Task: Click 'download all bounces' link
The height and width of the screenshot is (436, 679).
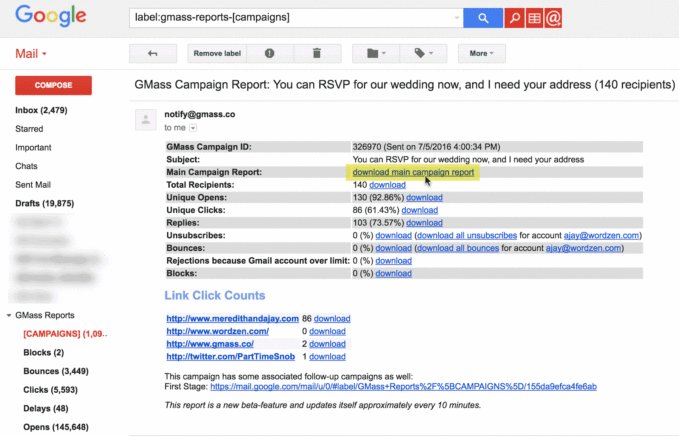Action: tap(458, 248)
